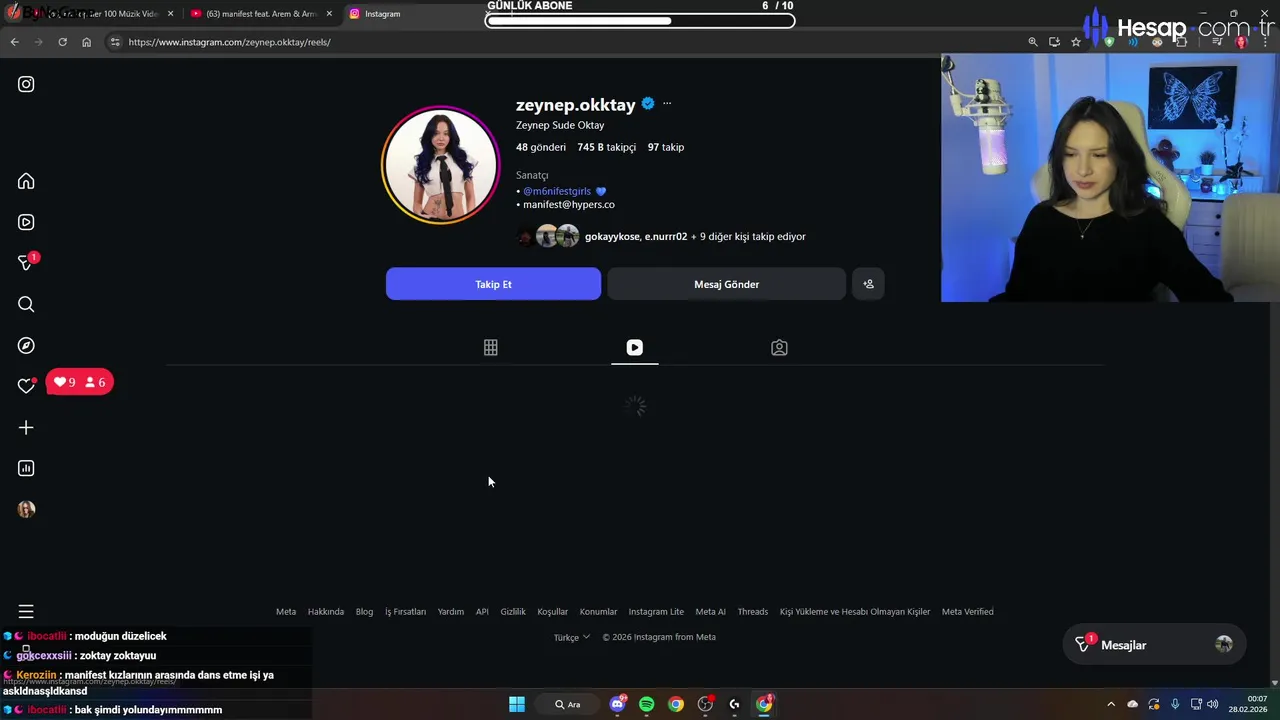This screenshot has height=720, width=1280.
Task: Open site information icon in address bar
Action: tap(115, 42)
